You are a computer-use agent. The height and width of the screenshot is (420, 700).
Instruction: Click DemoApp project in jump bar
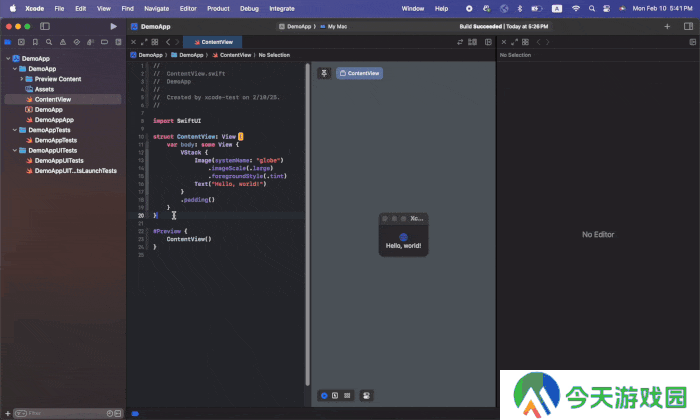146,55
